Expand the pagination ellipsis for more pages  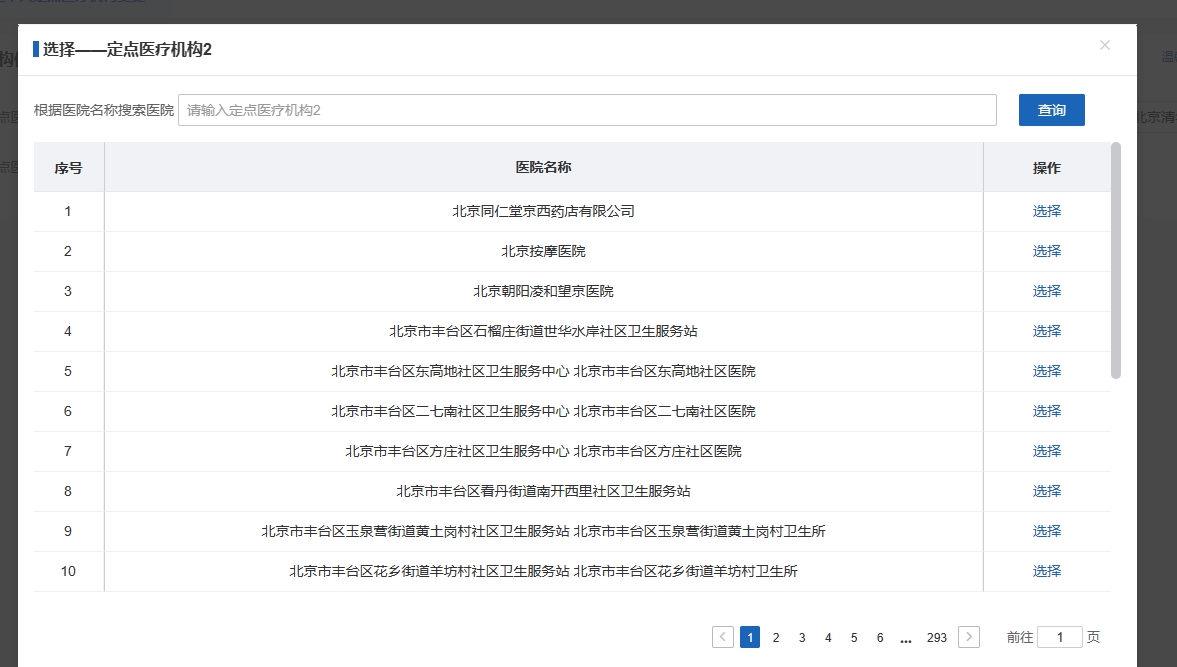pyautogui.click(x=906, y=637)
